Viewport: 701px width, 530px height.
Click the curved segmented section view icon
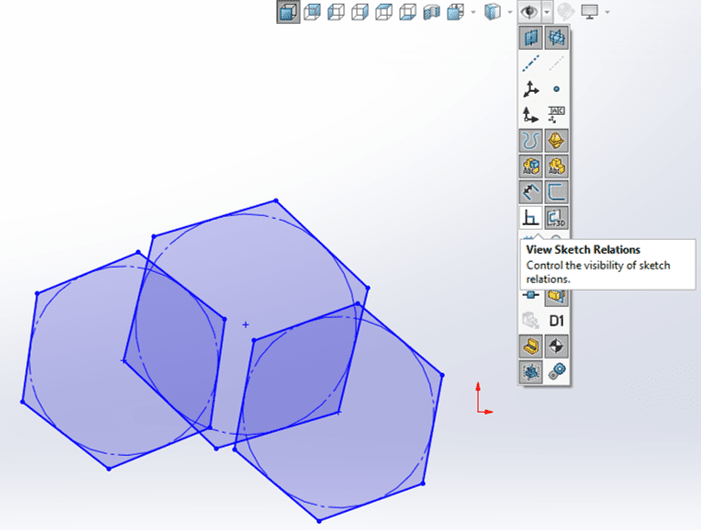pyautogui.click(x=431, y=12)
